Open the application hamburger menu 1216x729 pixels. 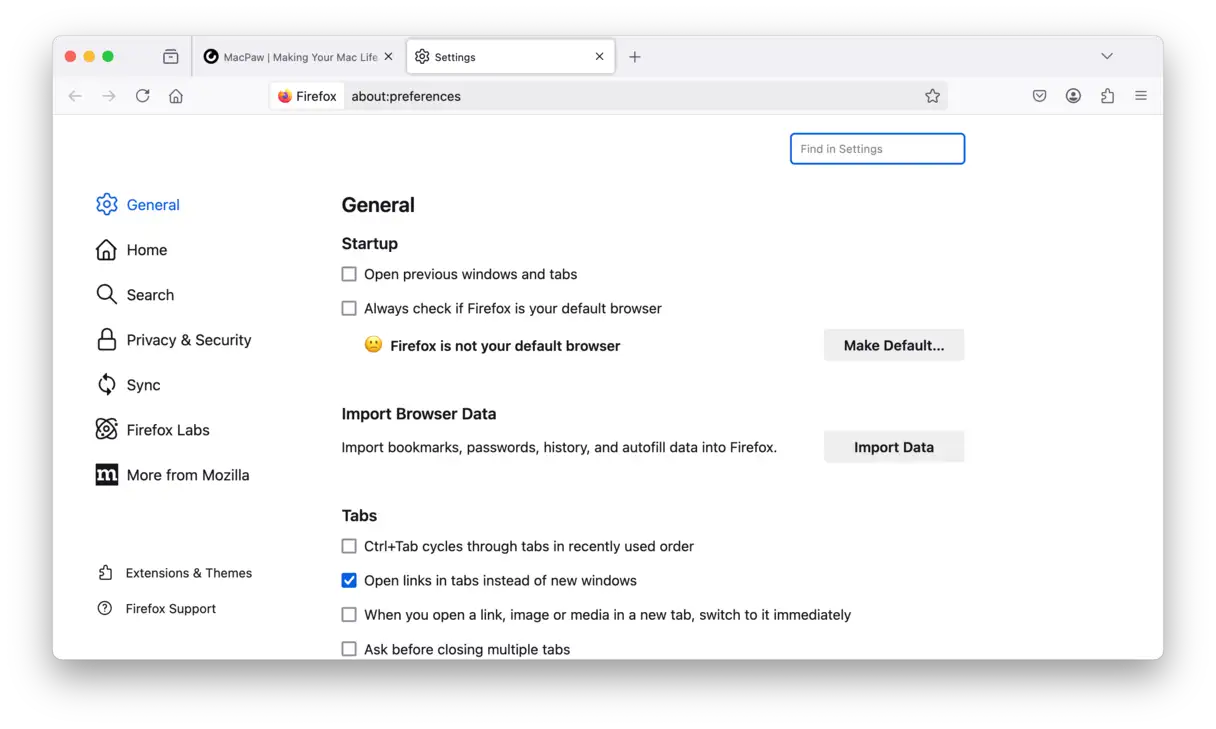[1141, 96]
